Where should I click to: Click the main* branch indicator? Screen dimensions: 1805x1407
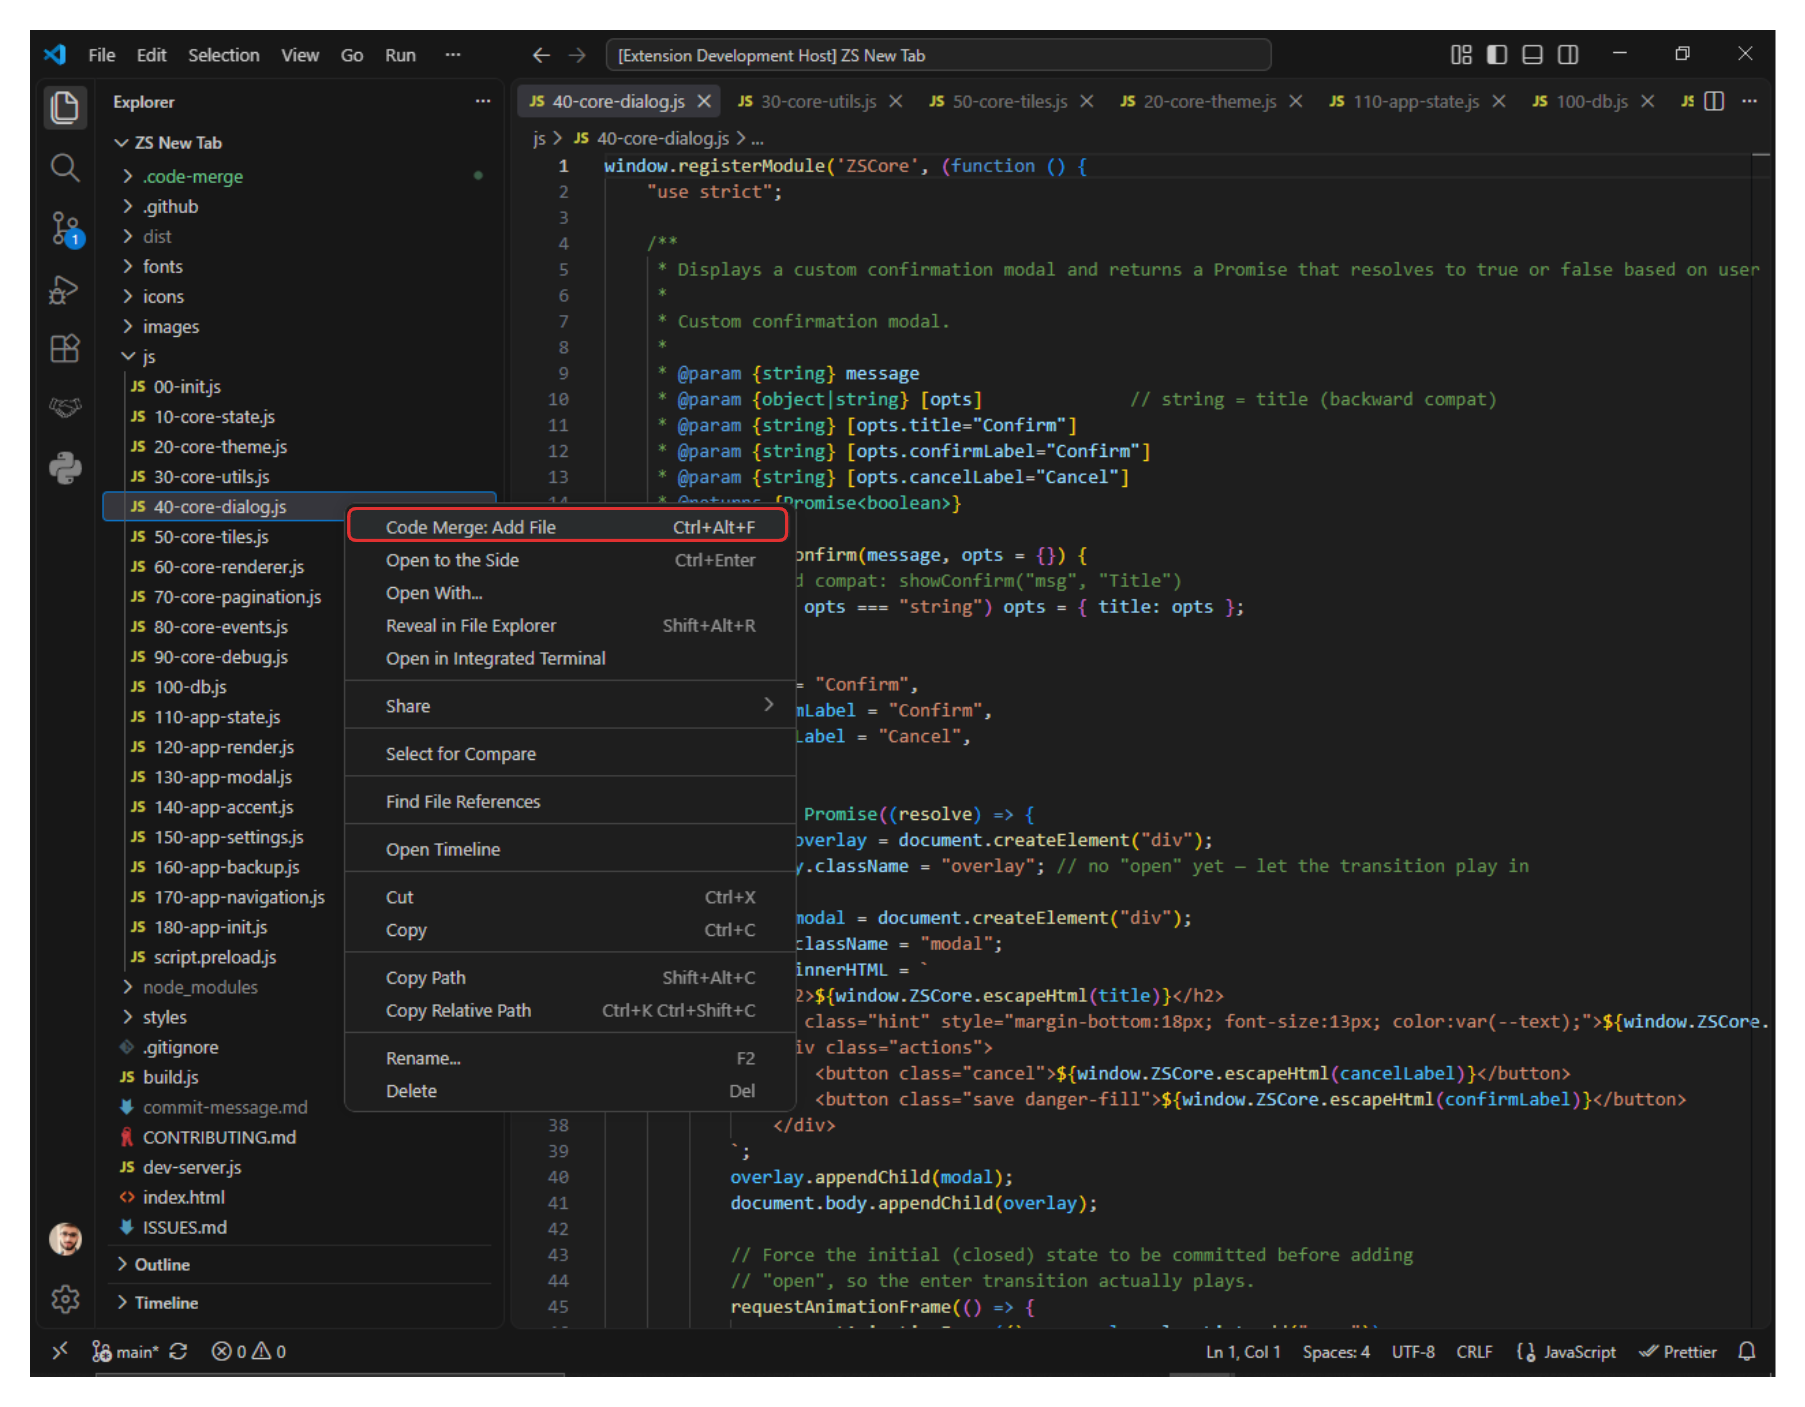click(x=126, y=1351)
